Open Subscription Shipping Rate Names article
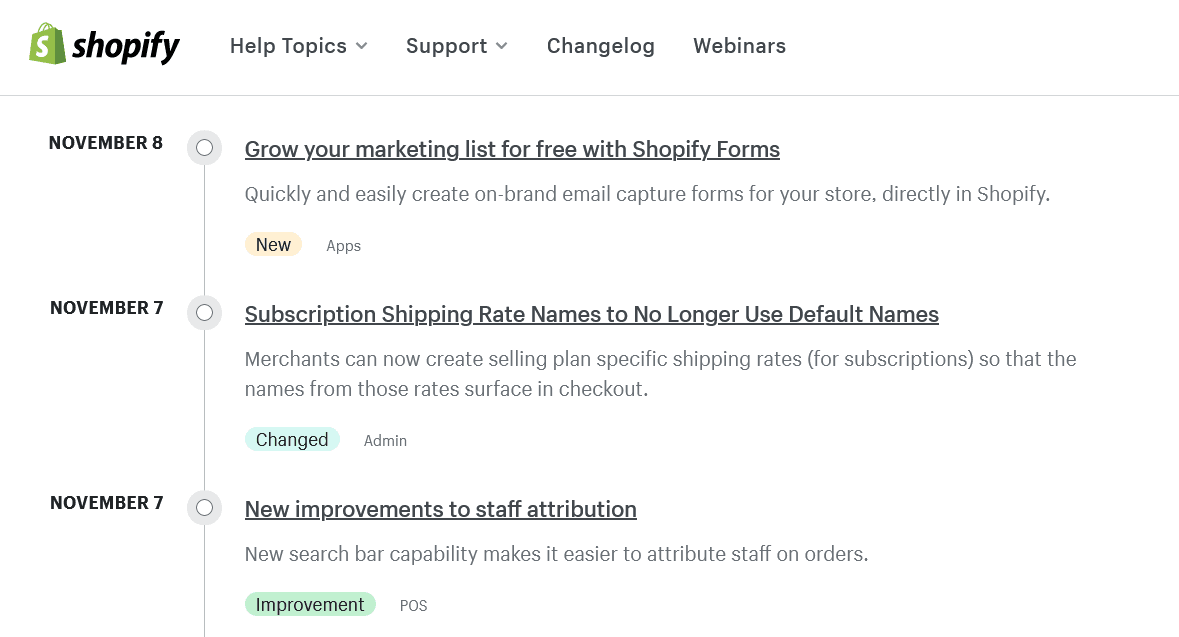The image size is (1179, 637). [x=591, y=314]
